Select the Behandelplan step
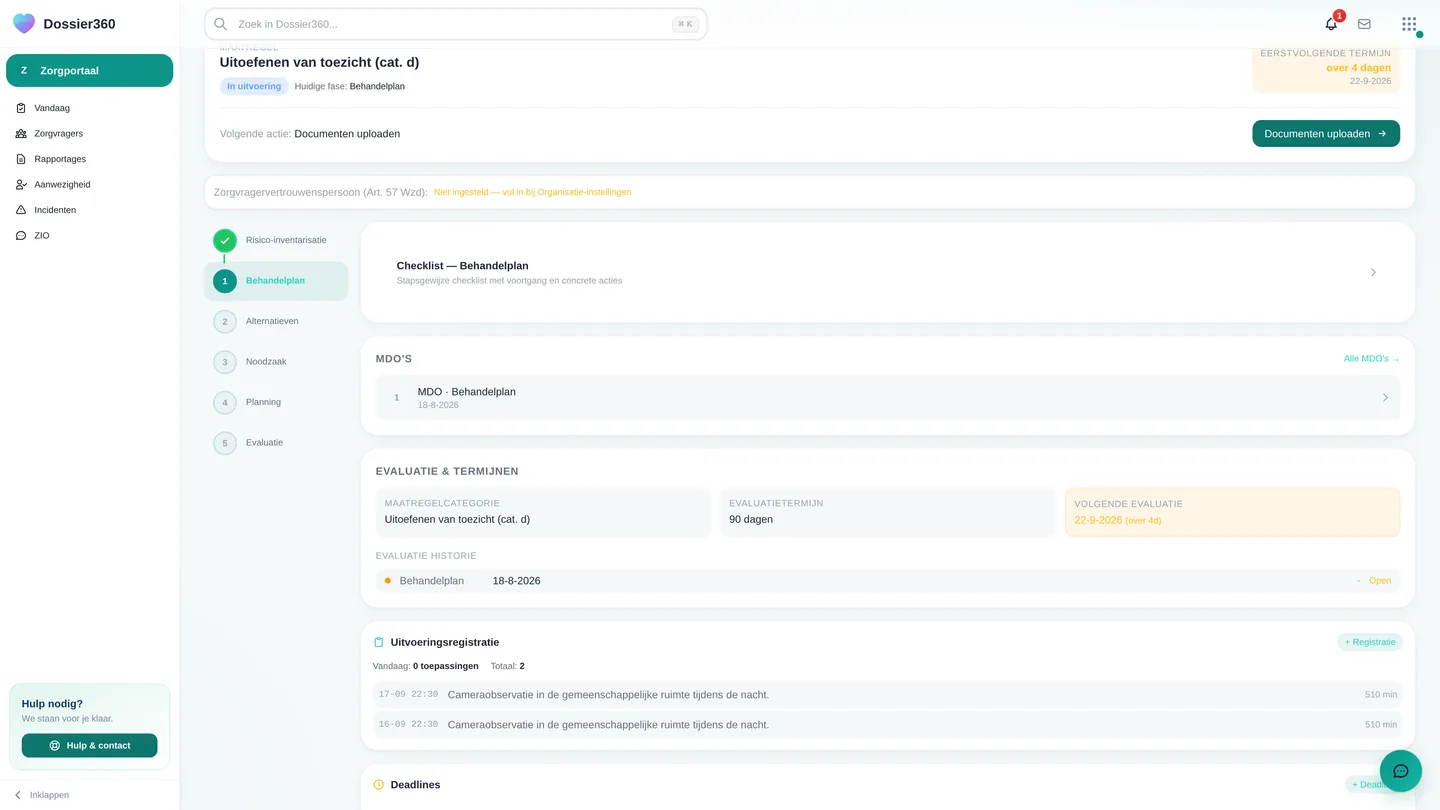This screenshot has height=810, width=1440. click(276, 281)
